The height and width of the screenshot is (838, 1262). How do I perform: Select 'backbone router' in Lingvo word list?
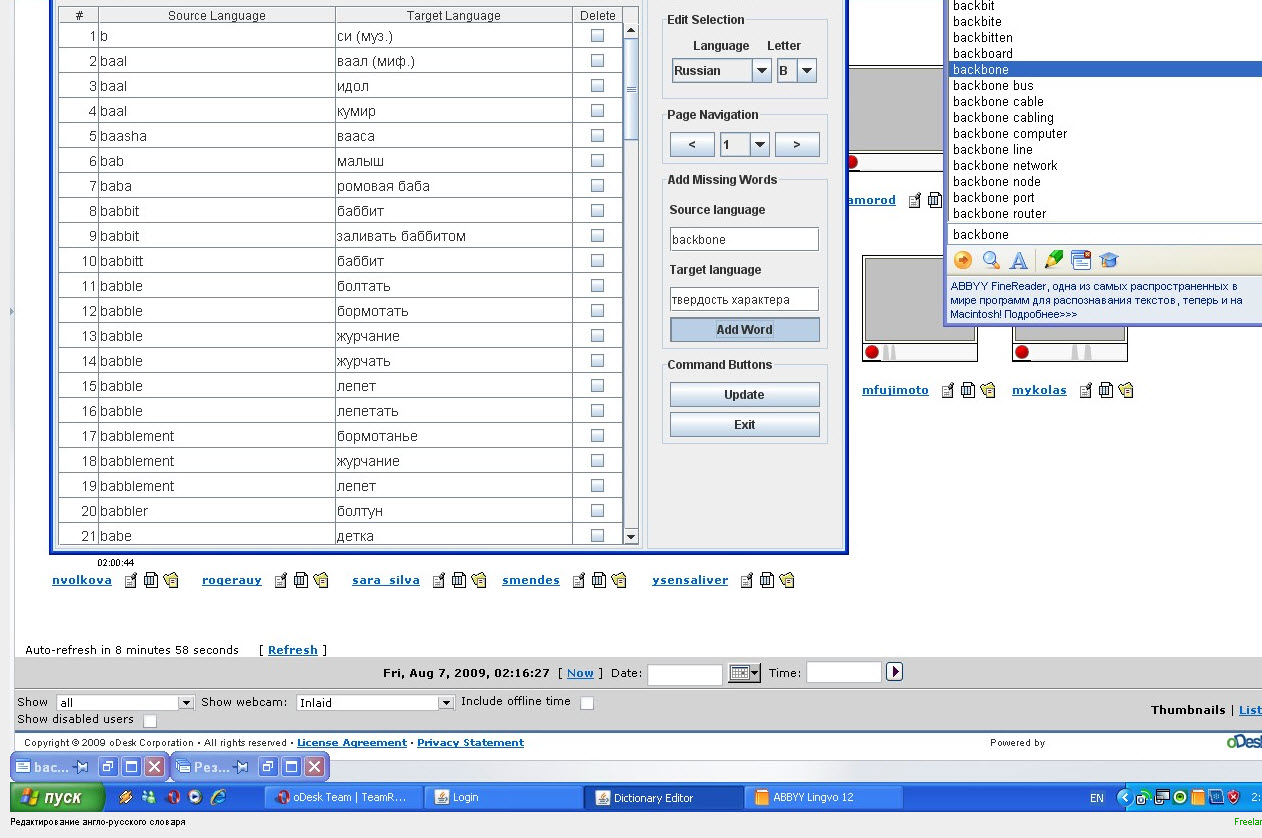coord(1000,214)
